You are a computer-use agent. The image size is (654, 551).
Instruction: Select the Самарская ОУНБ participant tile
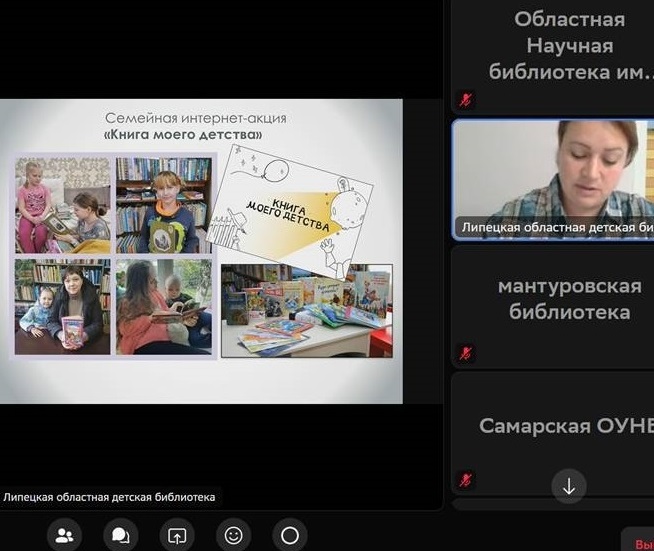pos(553,433)
